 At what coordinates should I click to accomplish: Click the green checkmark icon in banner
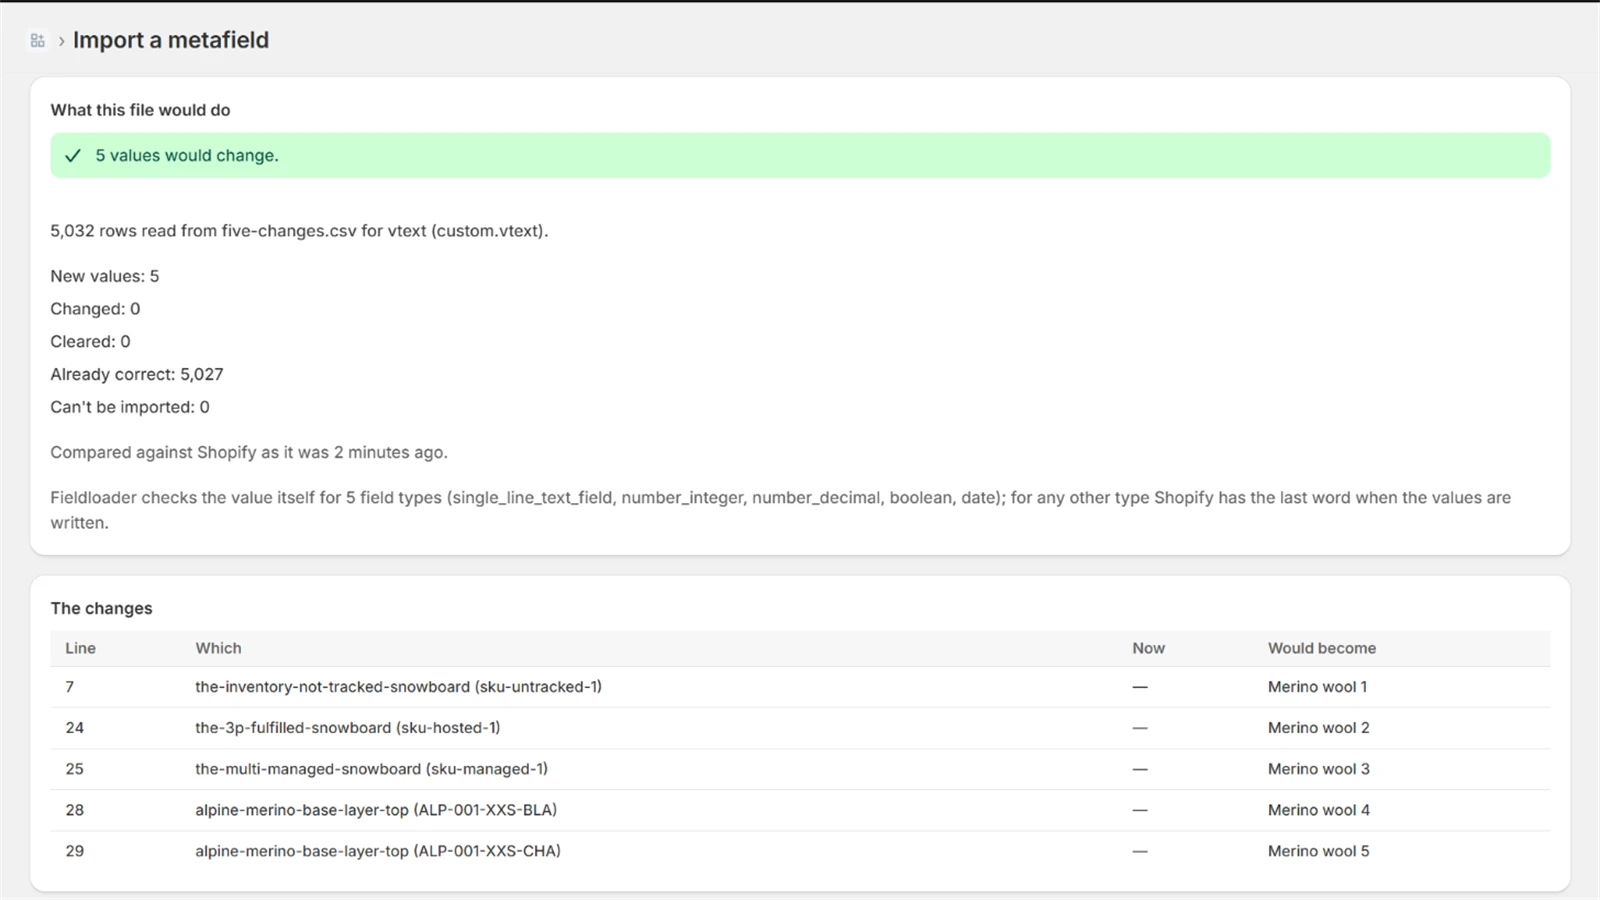point(73,156)
